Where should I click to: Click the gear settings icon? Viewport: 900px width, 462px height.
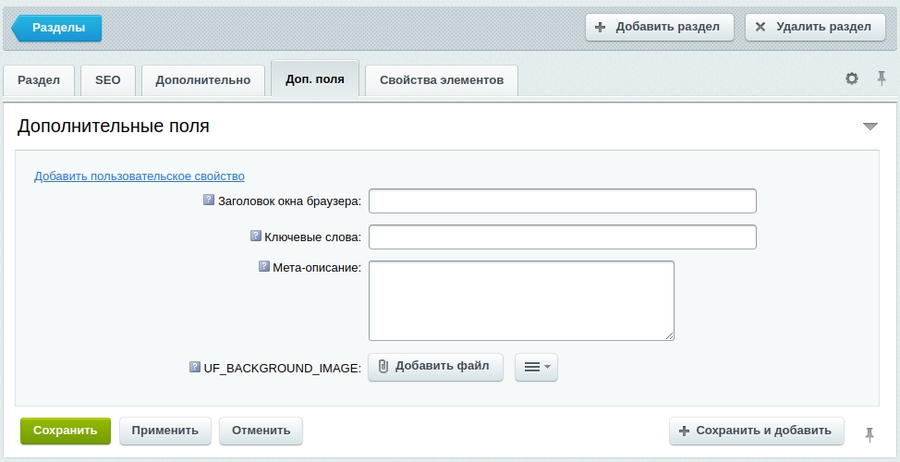tap(852, 79)
